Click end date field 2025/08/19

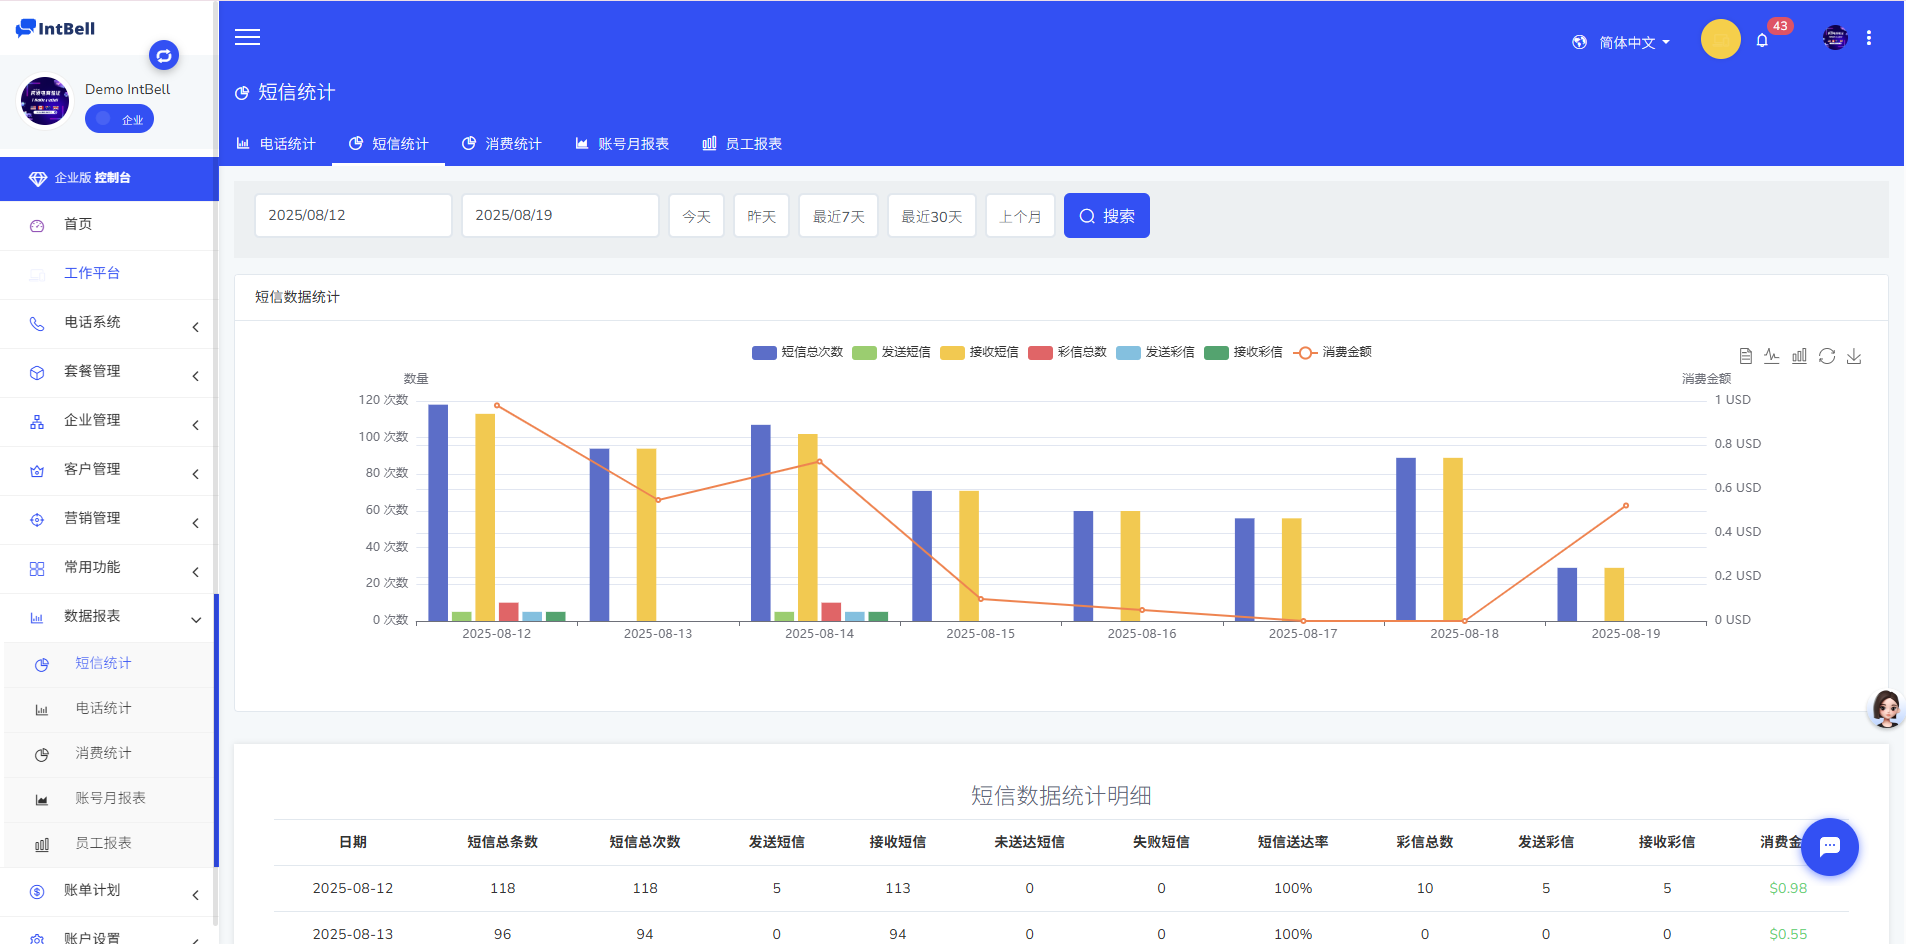560,215
